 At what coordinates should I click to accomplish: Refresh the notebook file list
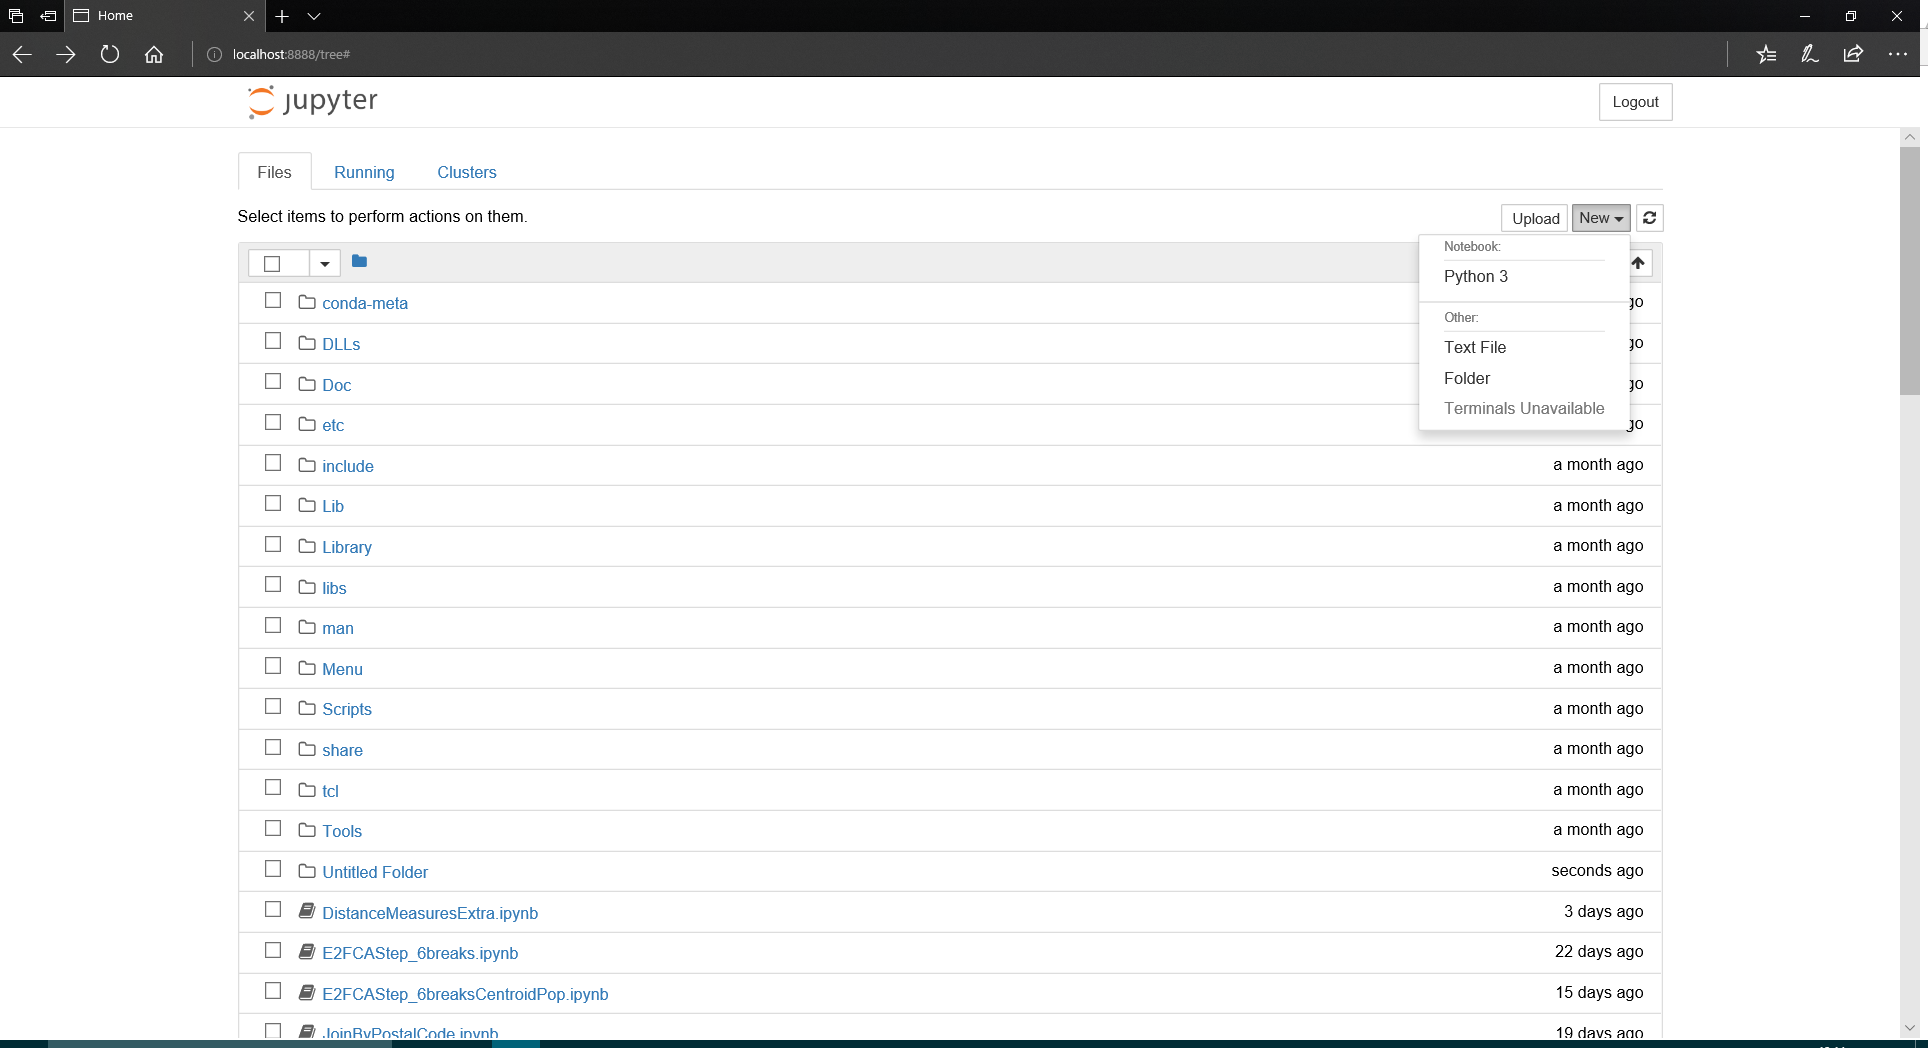(1649, 218)
